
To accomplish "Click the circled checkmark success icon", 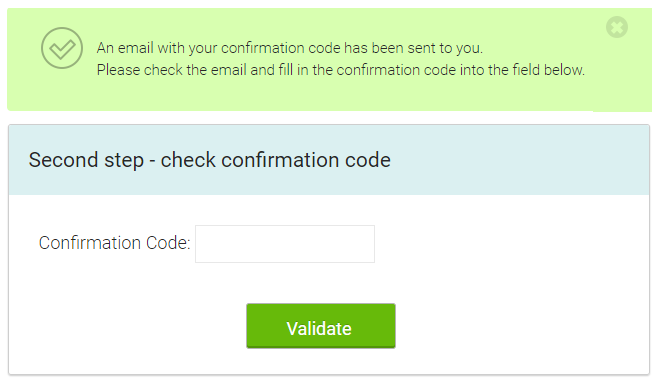I will 62,48.
